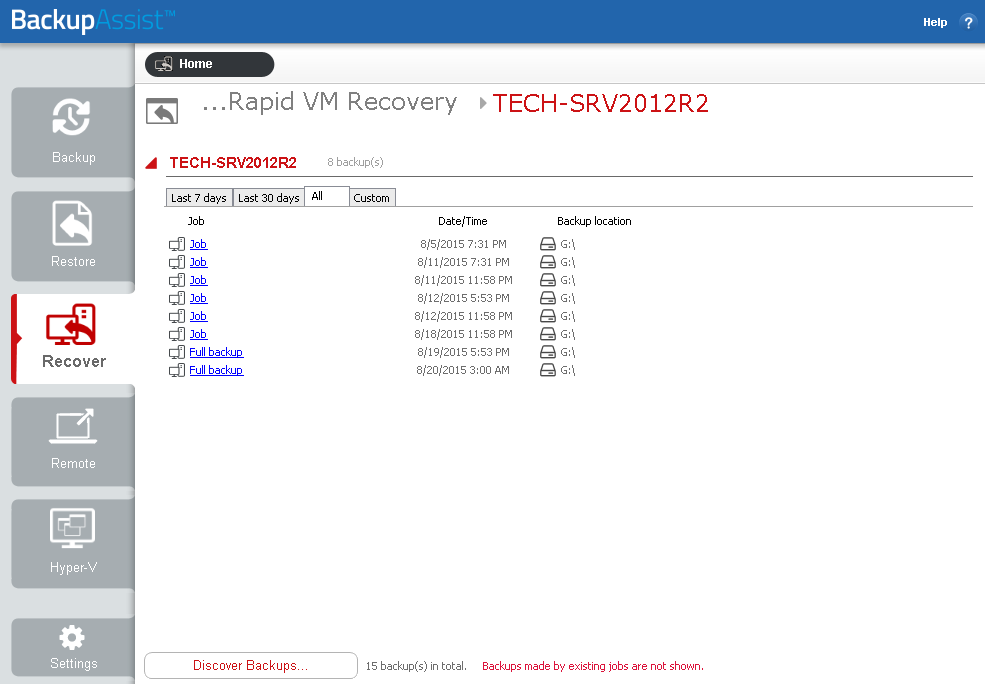Click the Date/Time column header
The height and width of the screenshot is (684, 985).
click(x=463, y=221)
